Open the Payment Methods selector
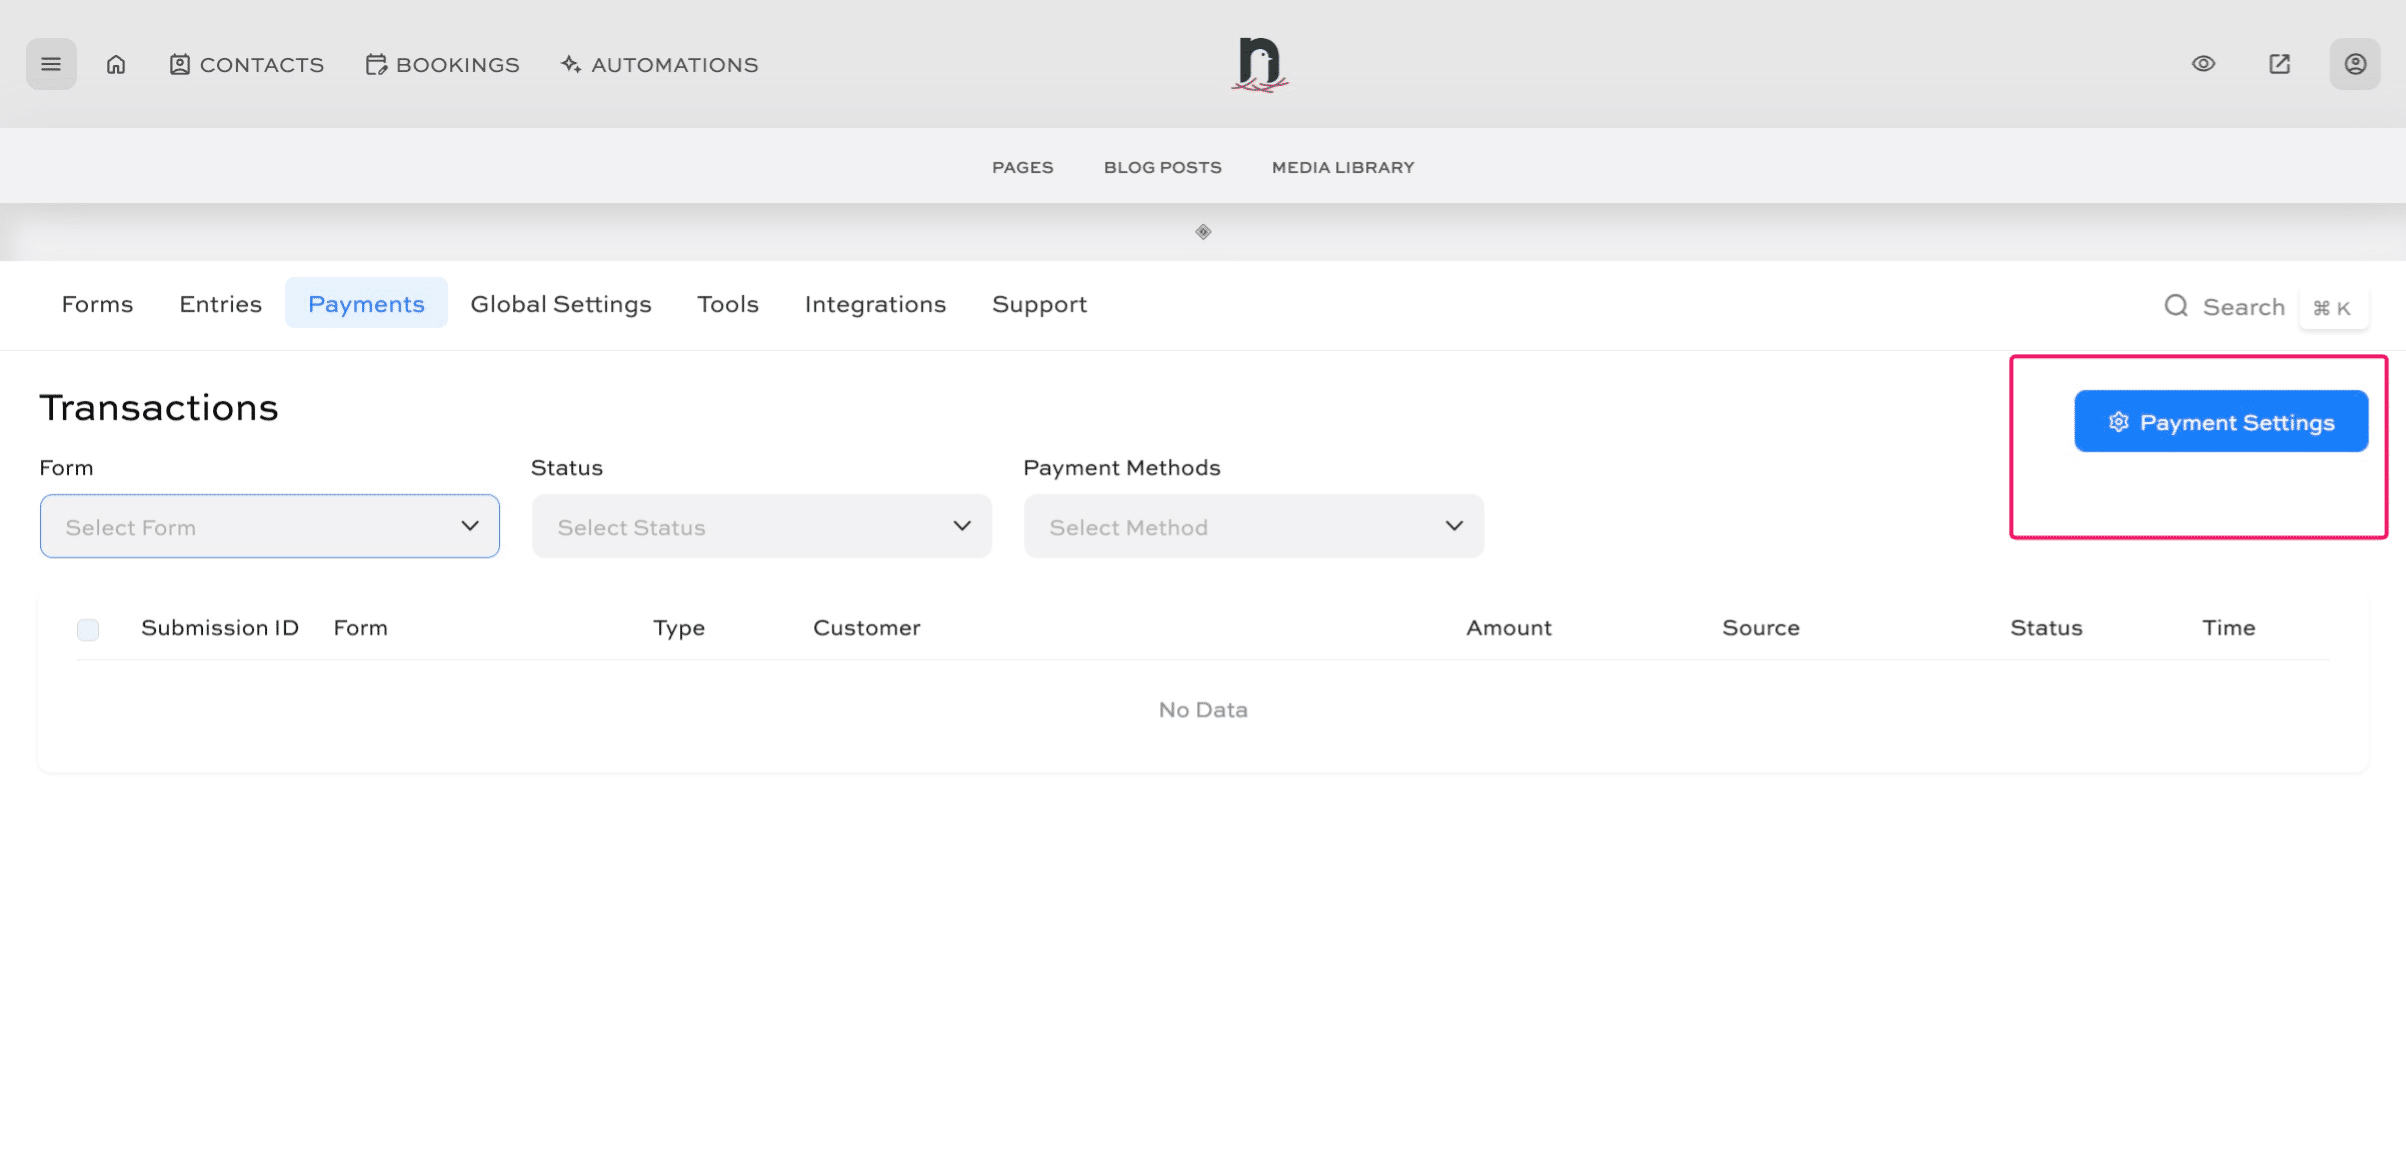2406x1161 pixels. (x=1252, y=526)
